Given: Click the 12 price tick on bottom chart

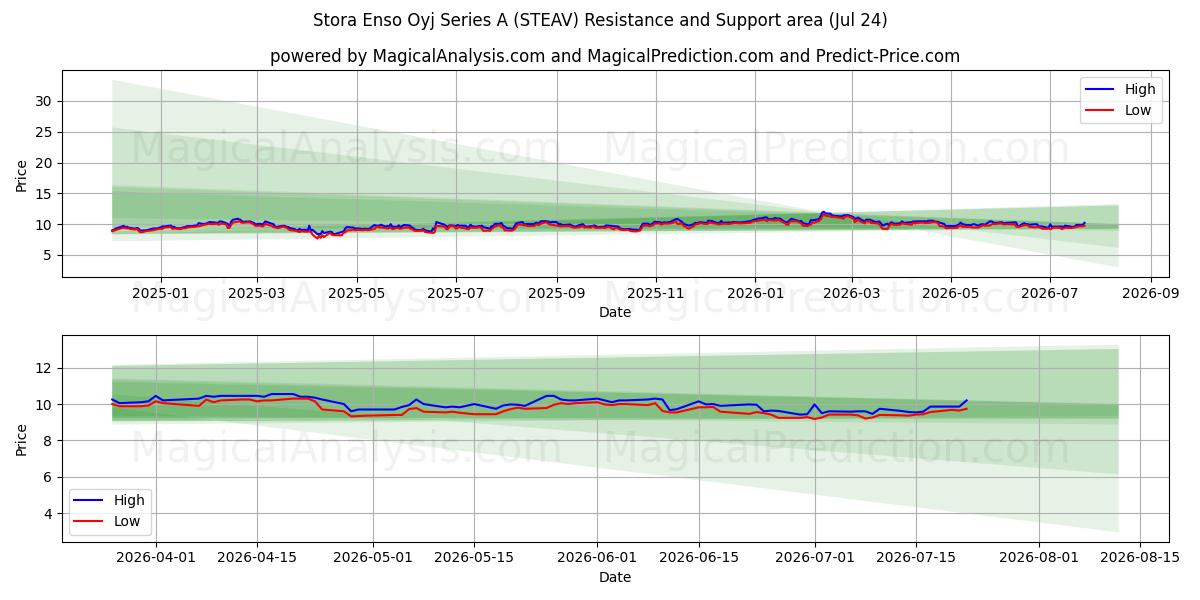Looking at the screenshot, I should (46, 368).
